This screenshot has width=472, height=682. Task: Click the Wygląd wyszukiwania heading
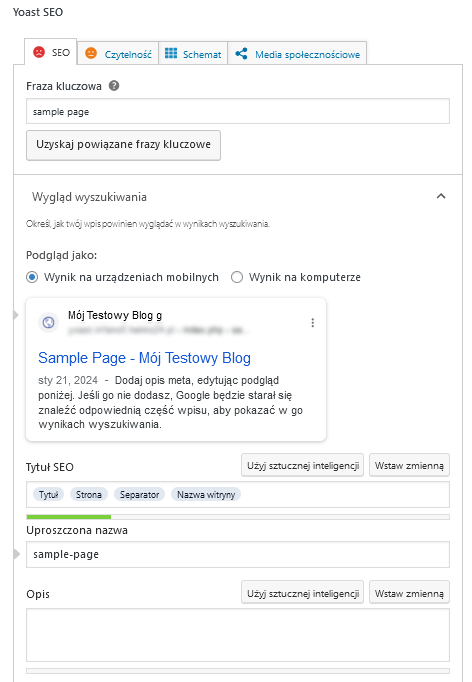click(x=89, y=197)
